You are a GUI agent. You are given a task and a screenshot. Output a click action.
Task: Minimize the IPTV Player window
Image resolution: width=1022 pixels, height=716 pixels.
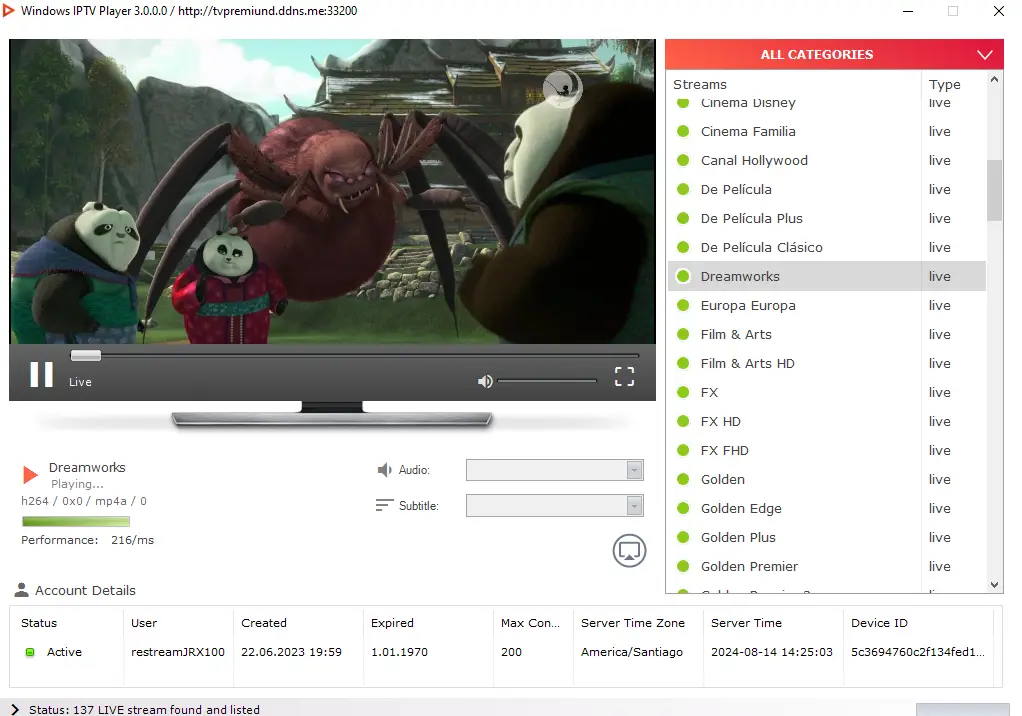[907, 11]
